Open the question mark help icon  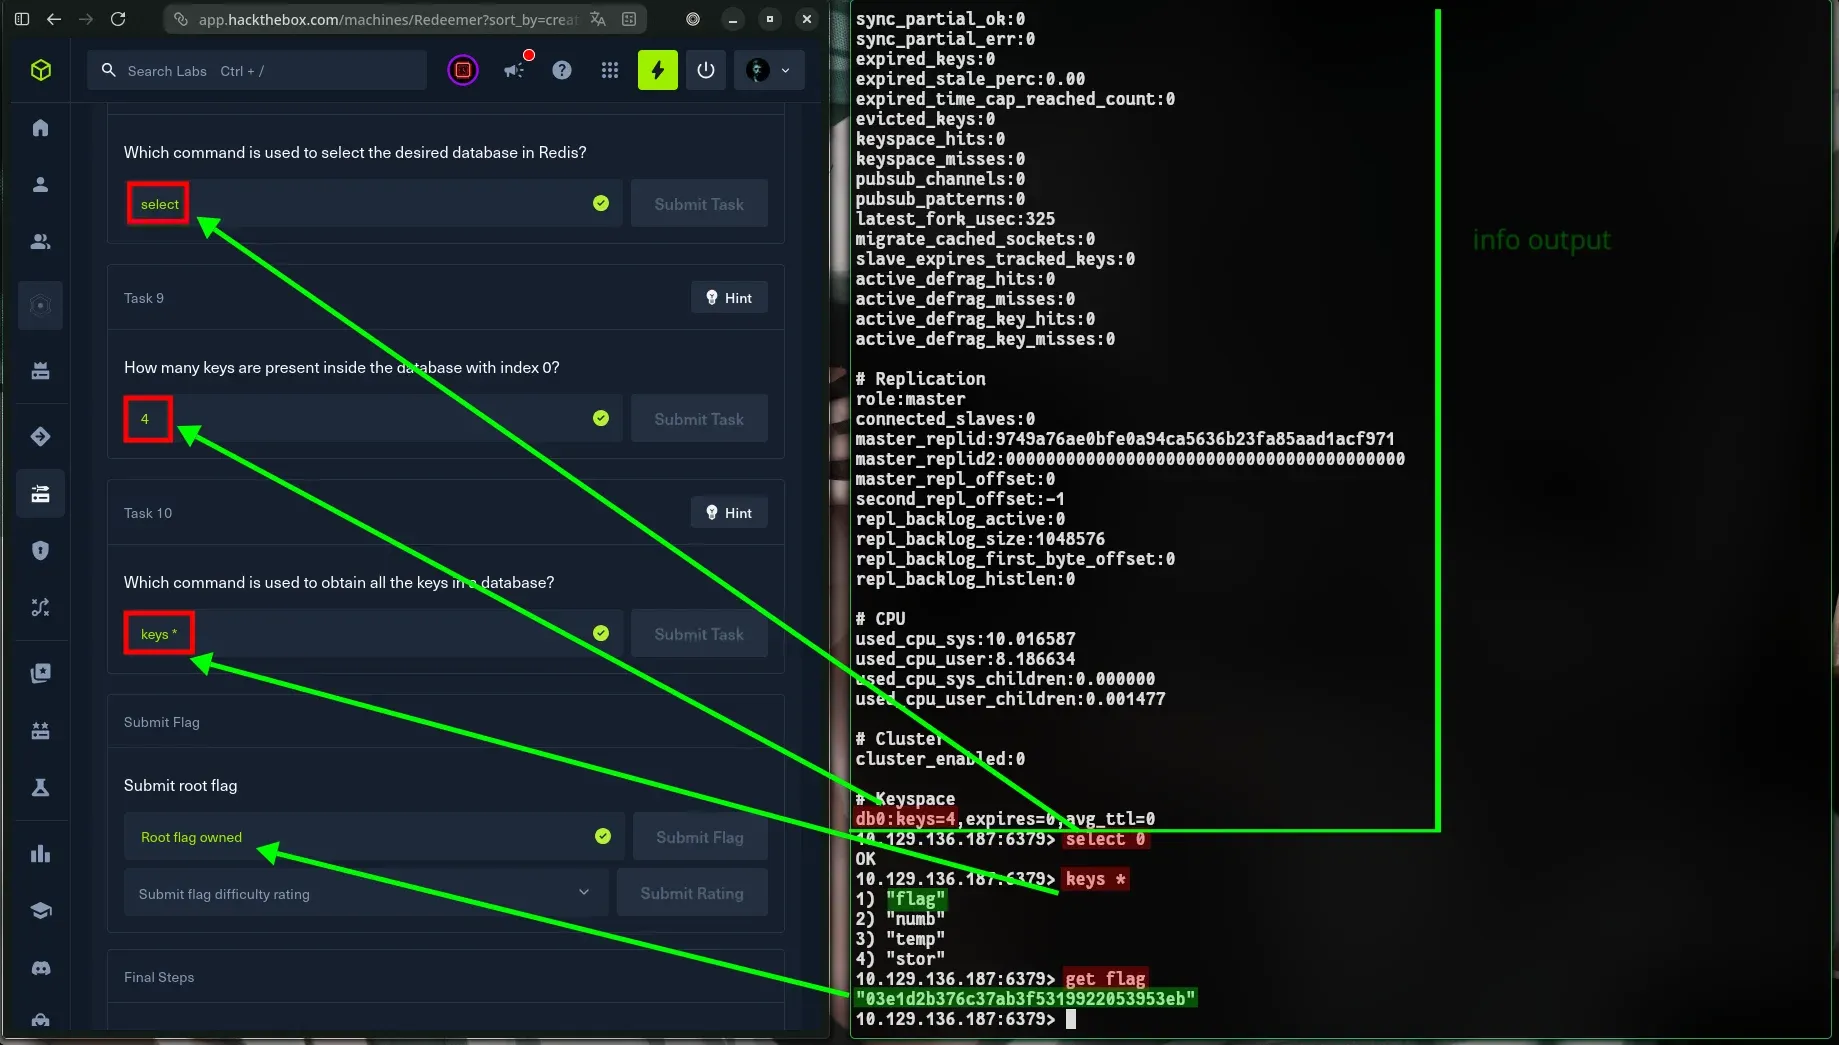pos(562,70)
